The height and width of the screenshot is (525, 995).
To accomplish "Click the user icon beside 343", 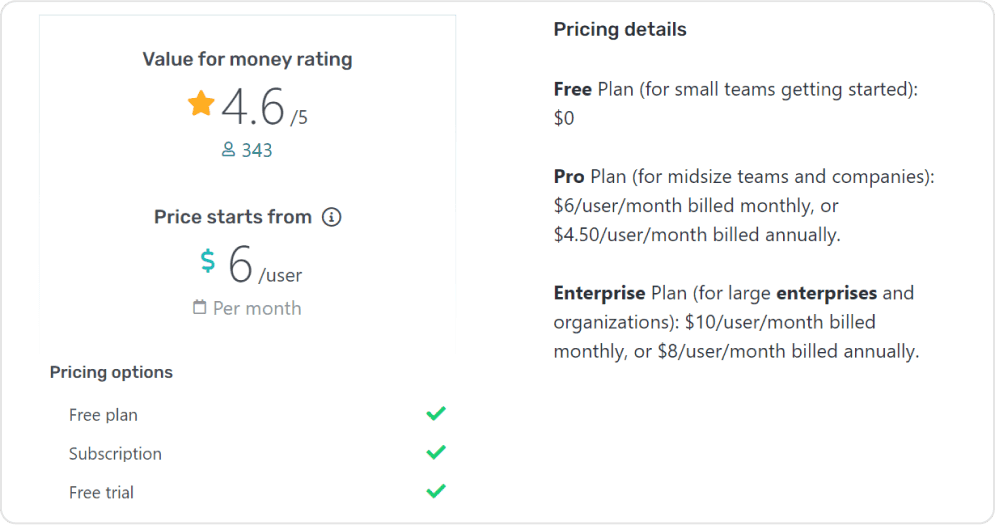I will coord(228,150).
